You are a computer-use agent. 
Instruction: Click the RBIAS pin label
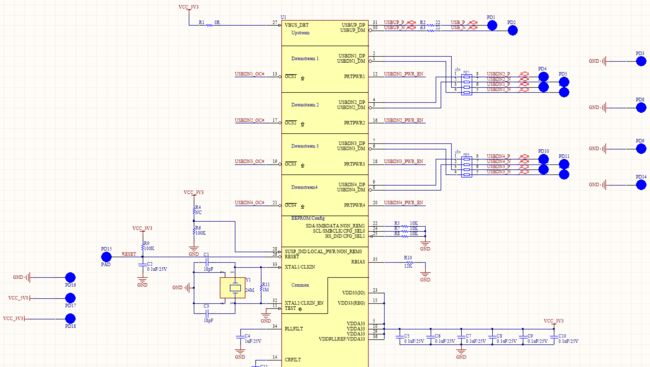click(358, 262)
